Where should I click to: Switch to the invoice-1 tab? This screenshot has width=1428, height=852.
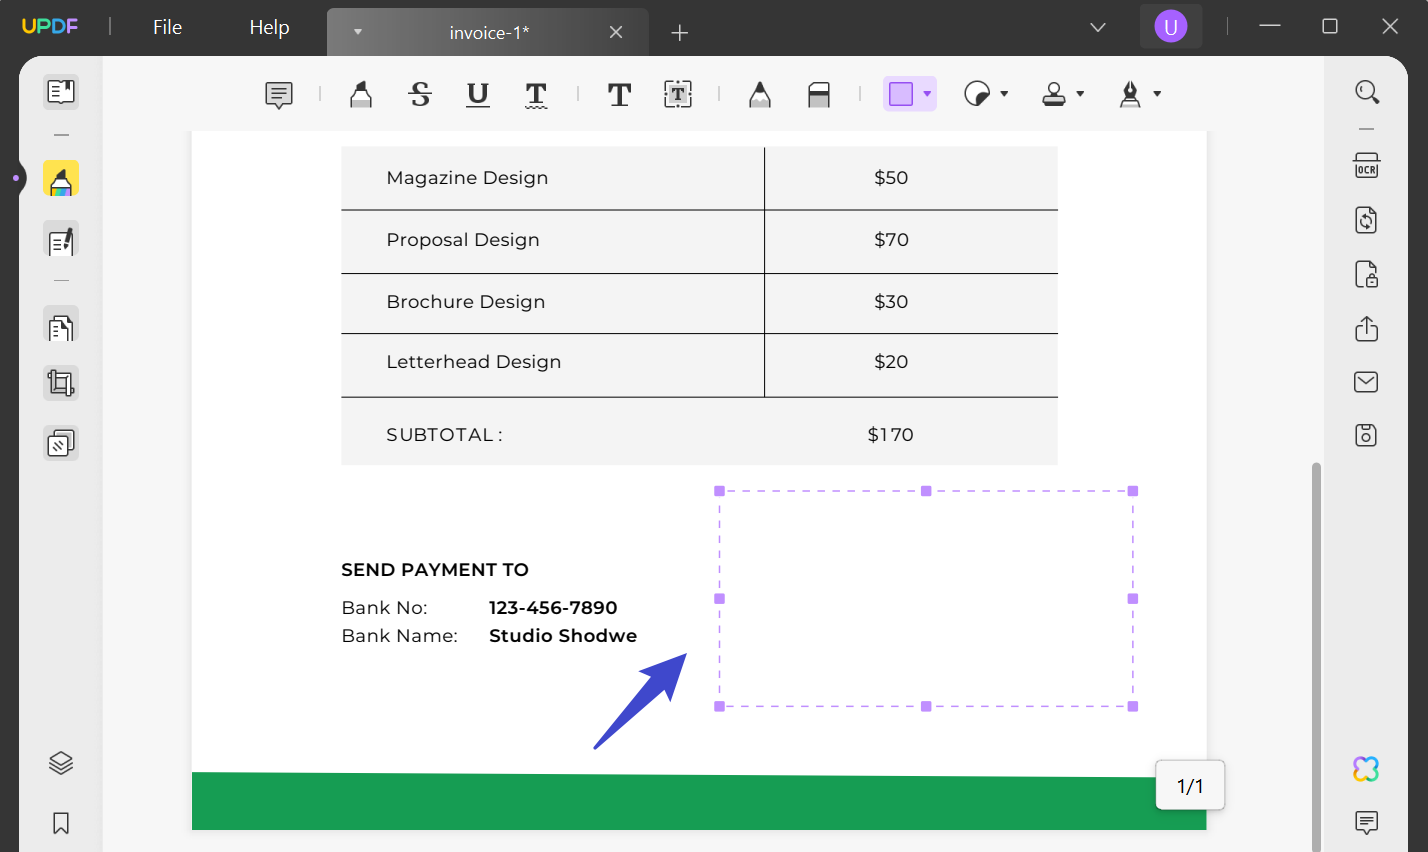pyautogui.click(x=488, y=32)
